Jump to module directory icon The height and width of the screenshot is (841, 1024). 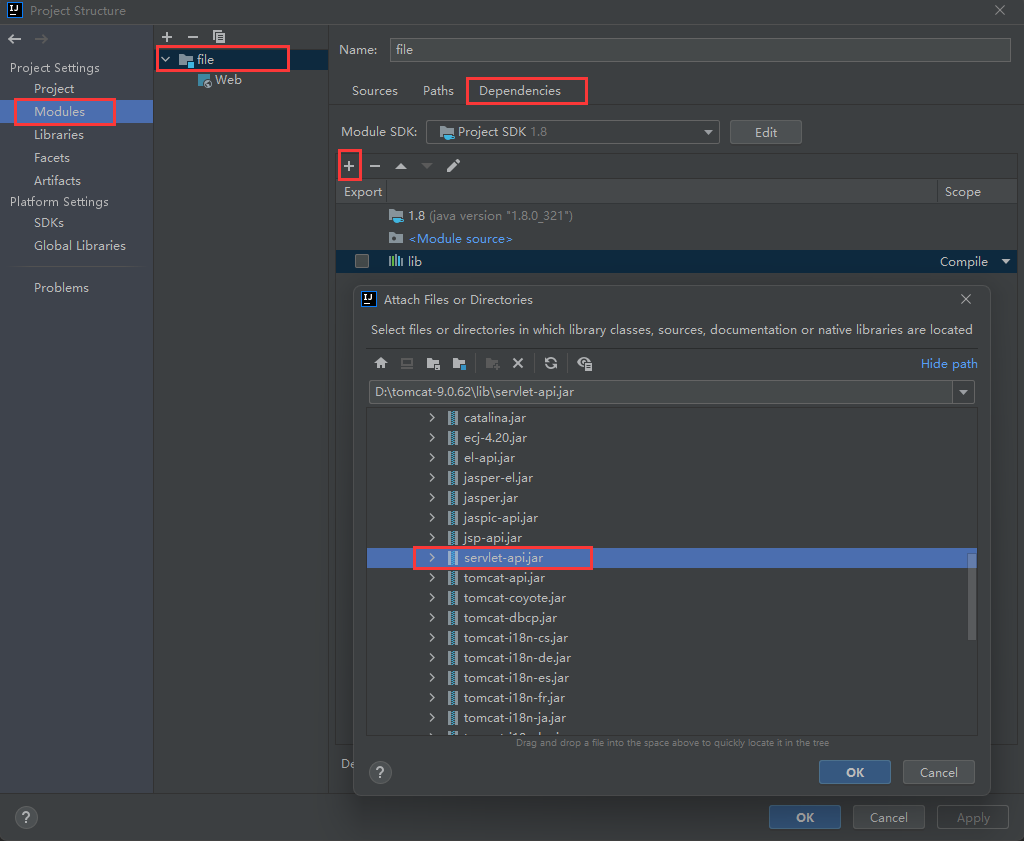(x=459, y=363)
